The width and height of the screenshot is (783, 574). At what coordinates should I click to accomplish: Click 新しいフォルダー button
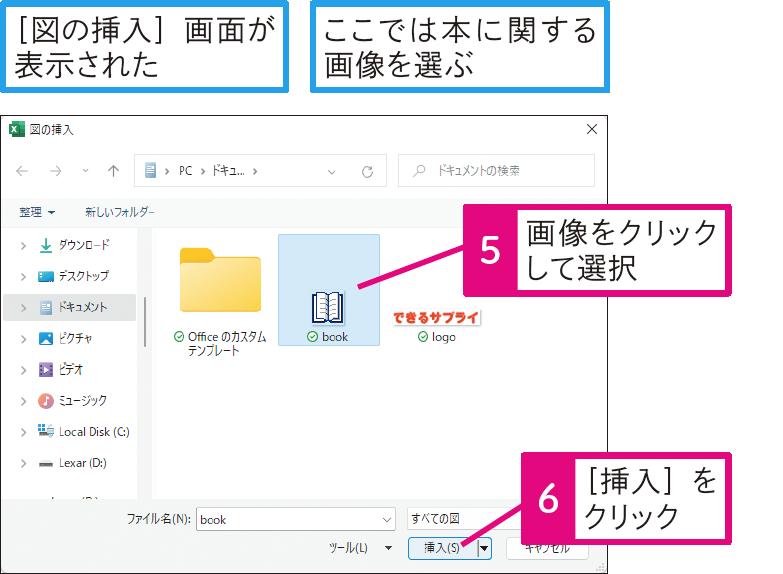(x=120, y=212)
